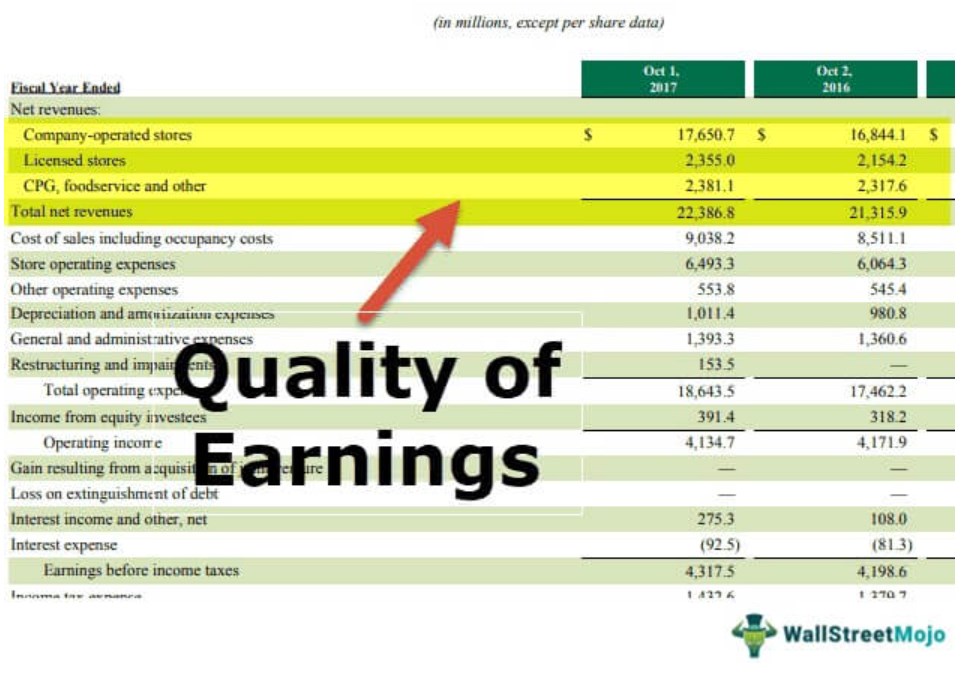Viewport: 964px width, 676px height.
Task: Click the 'Interest expense' row label
Action: [63, 545]
